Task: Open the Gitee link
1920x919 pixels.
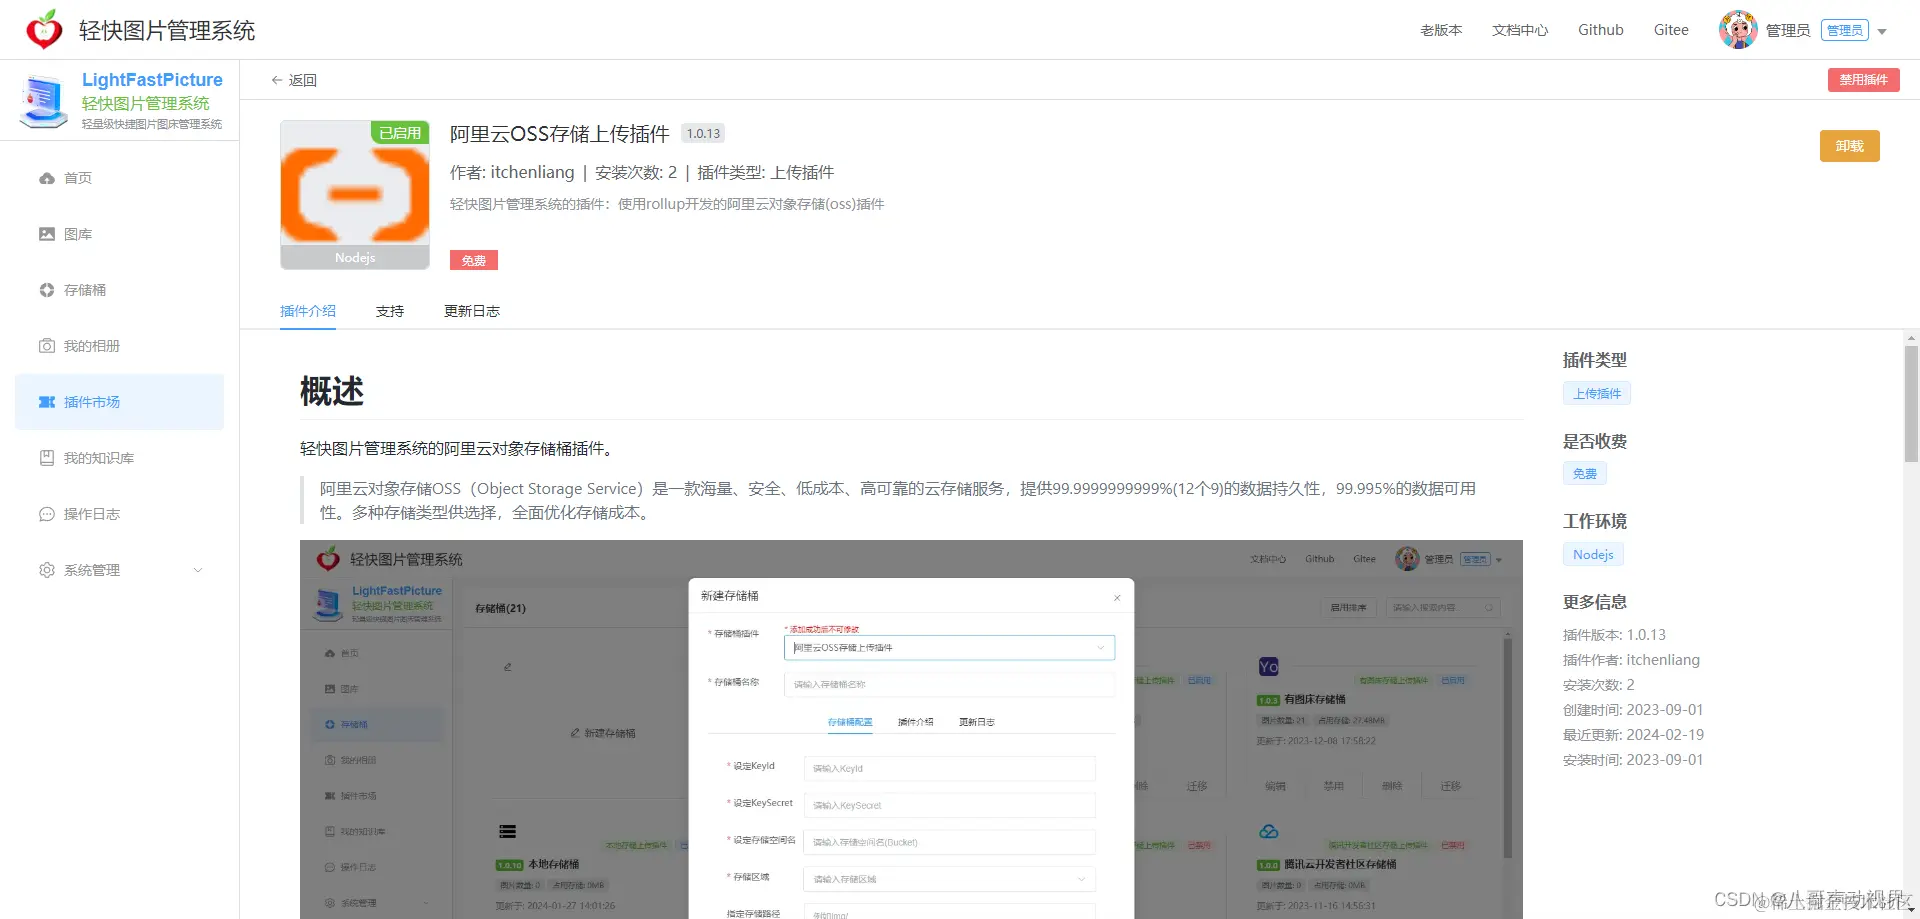Action: point(1670,30)
